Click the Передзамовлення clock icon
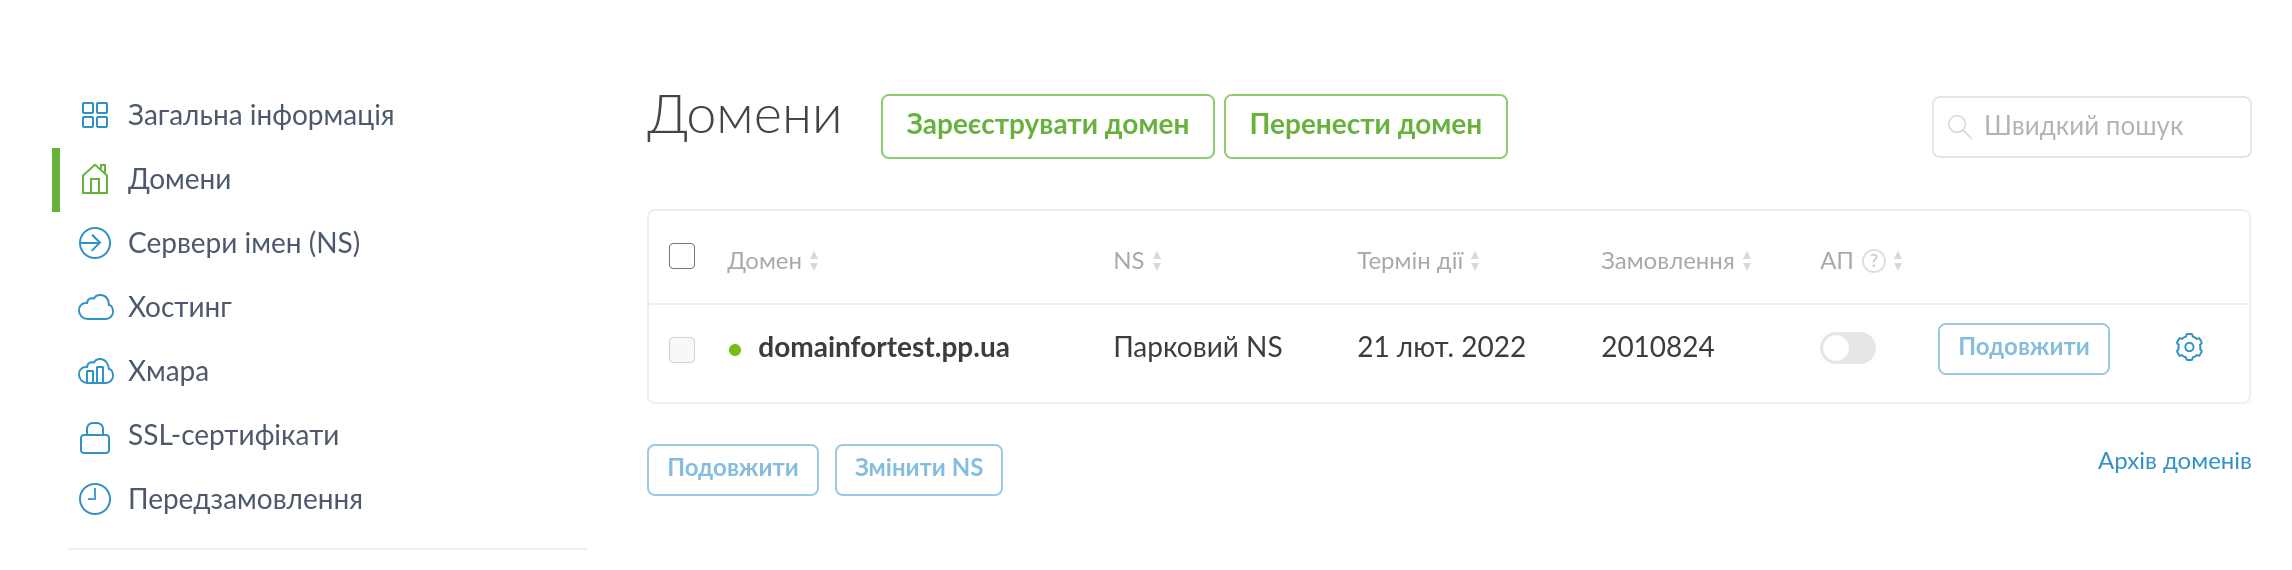2292x570 pixels. pos(95,499)
